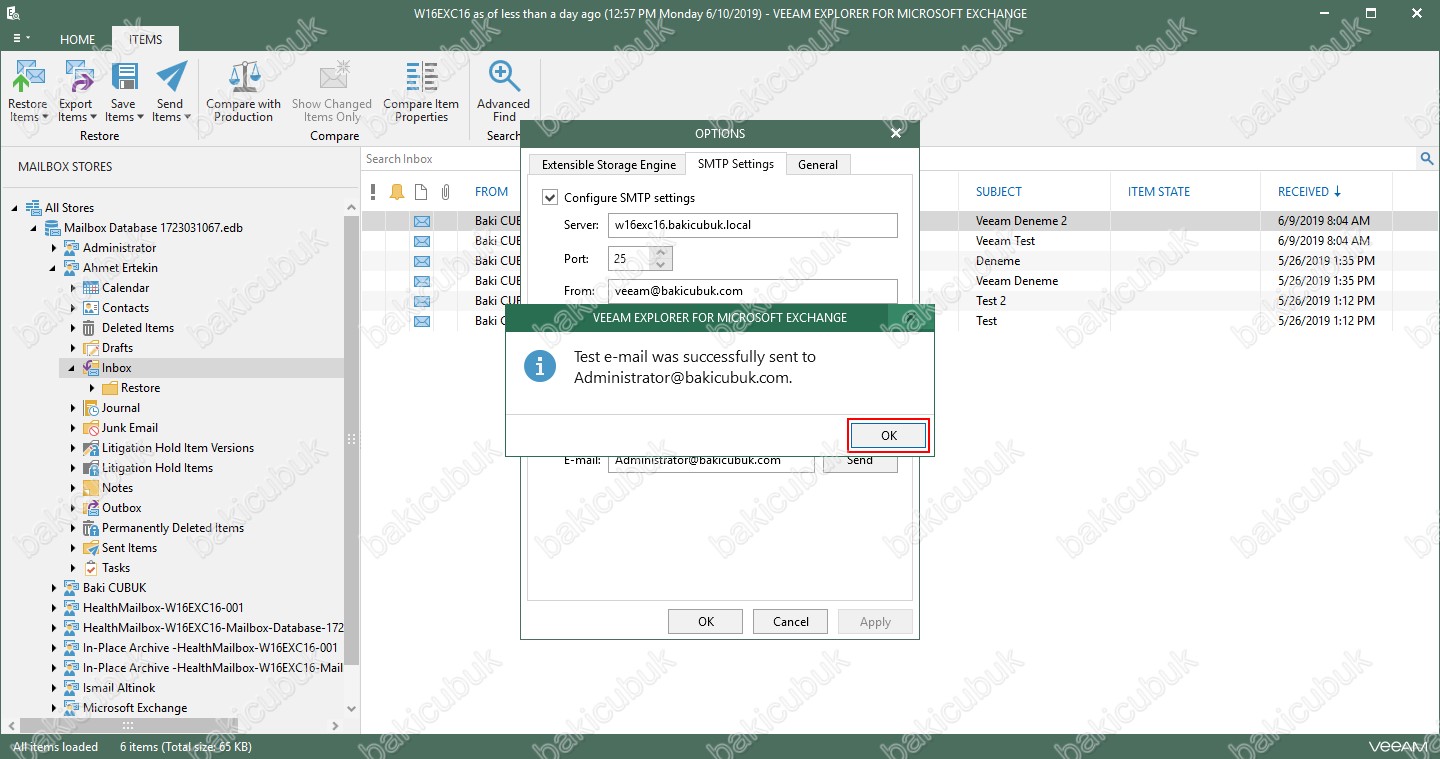The image size is (1440, 759).
Task: Expand the Calendar folder arrow
Action: (73, 288)
